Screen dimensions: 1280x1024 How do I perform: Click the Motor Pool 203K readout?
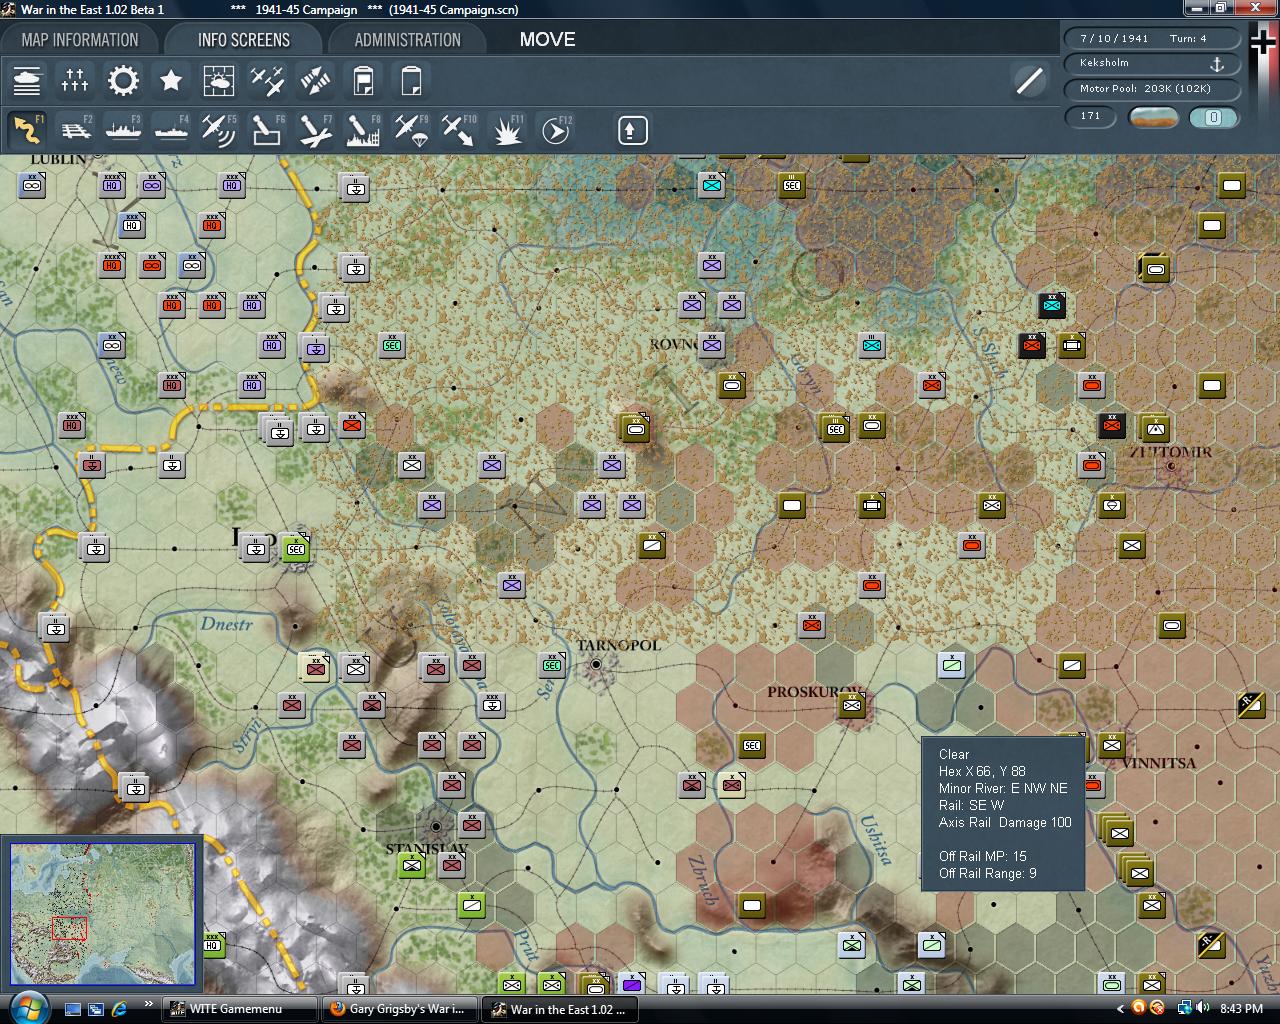[x=1152, y=89]
